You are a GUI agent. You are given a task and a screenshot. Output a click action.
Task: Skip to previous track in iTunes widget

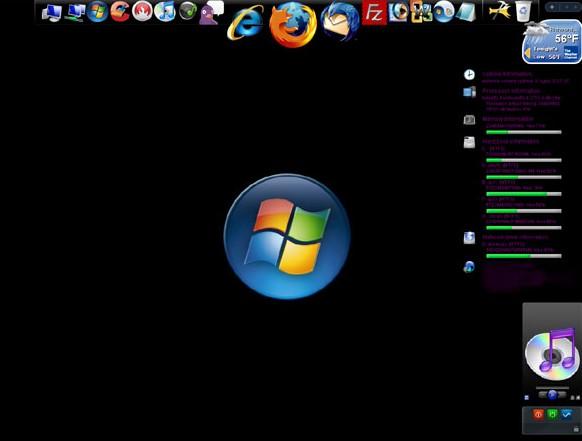543,395
